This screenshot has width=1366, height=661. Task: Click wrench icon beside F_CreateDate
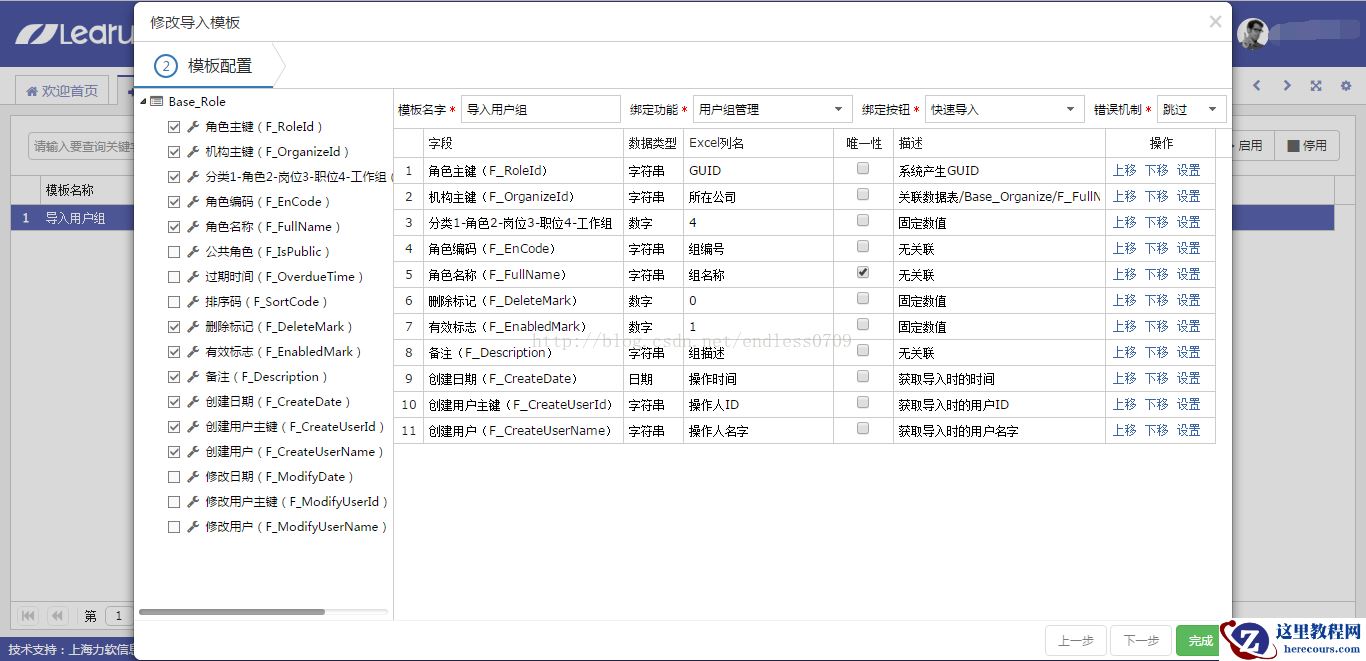(x=193, y=402)
